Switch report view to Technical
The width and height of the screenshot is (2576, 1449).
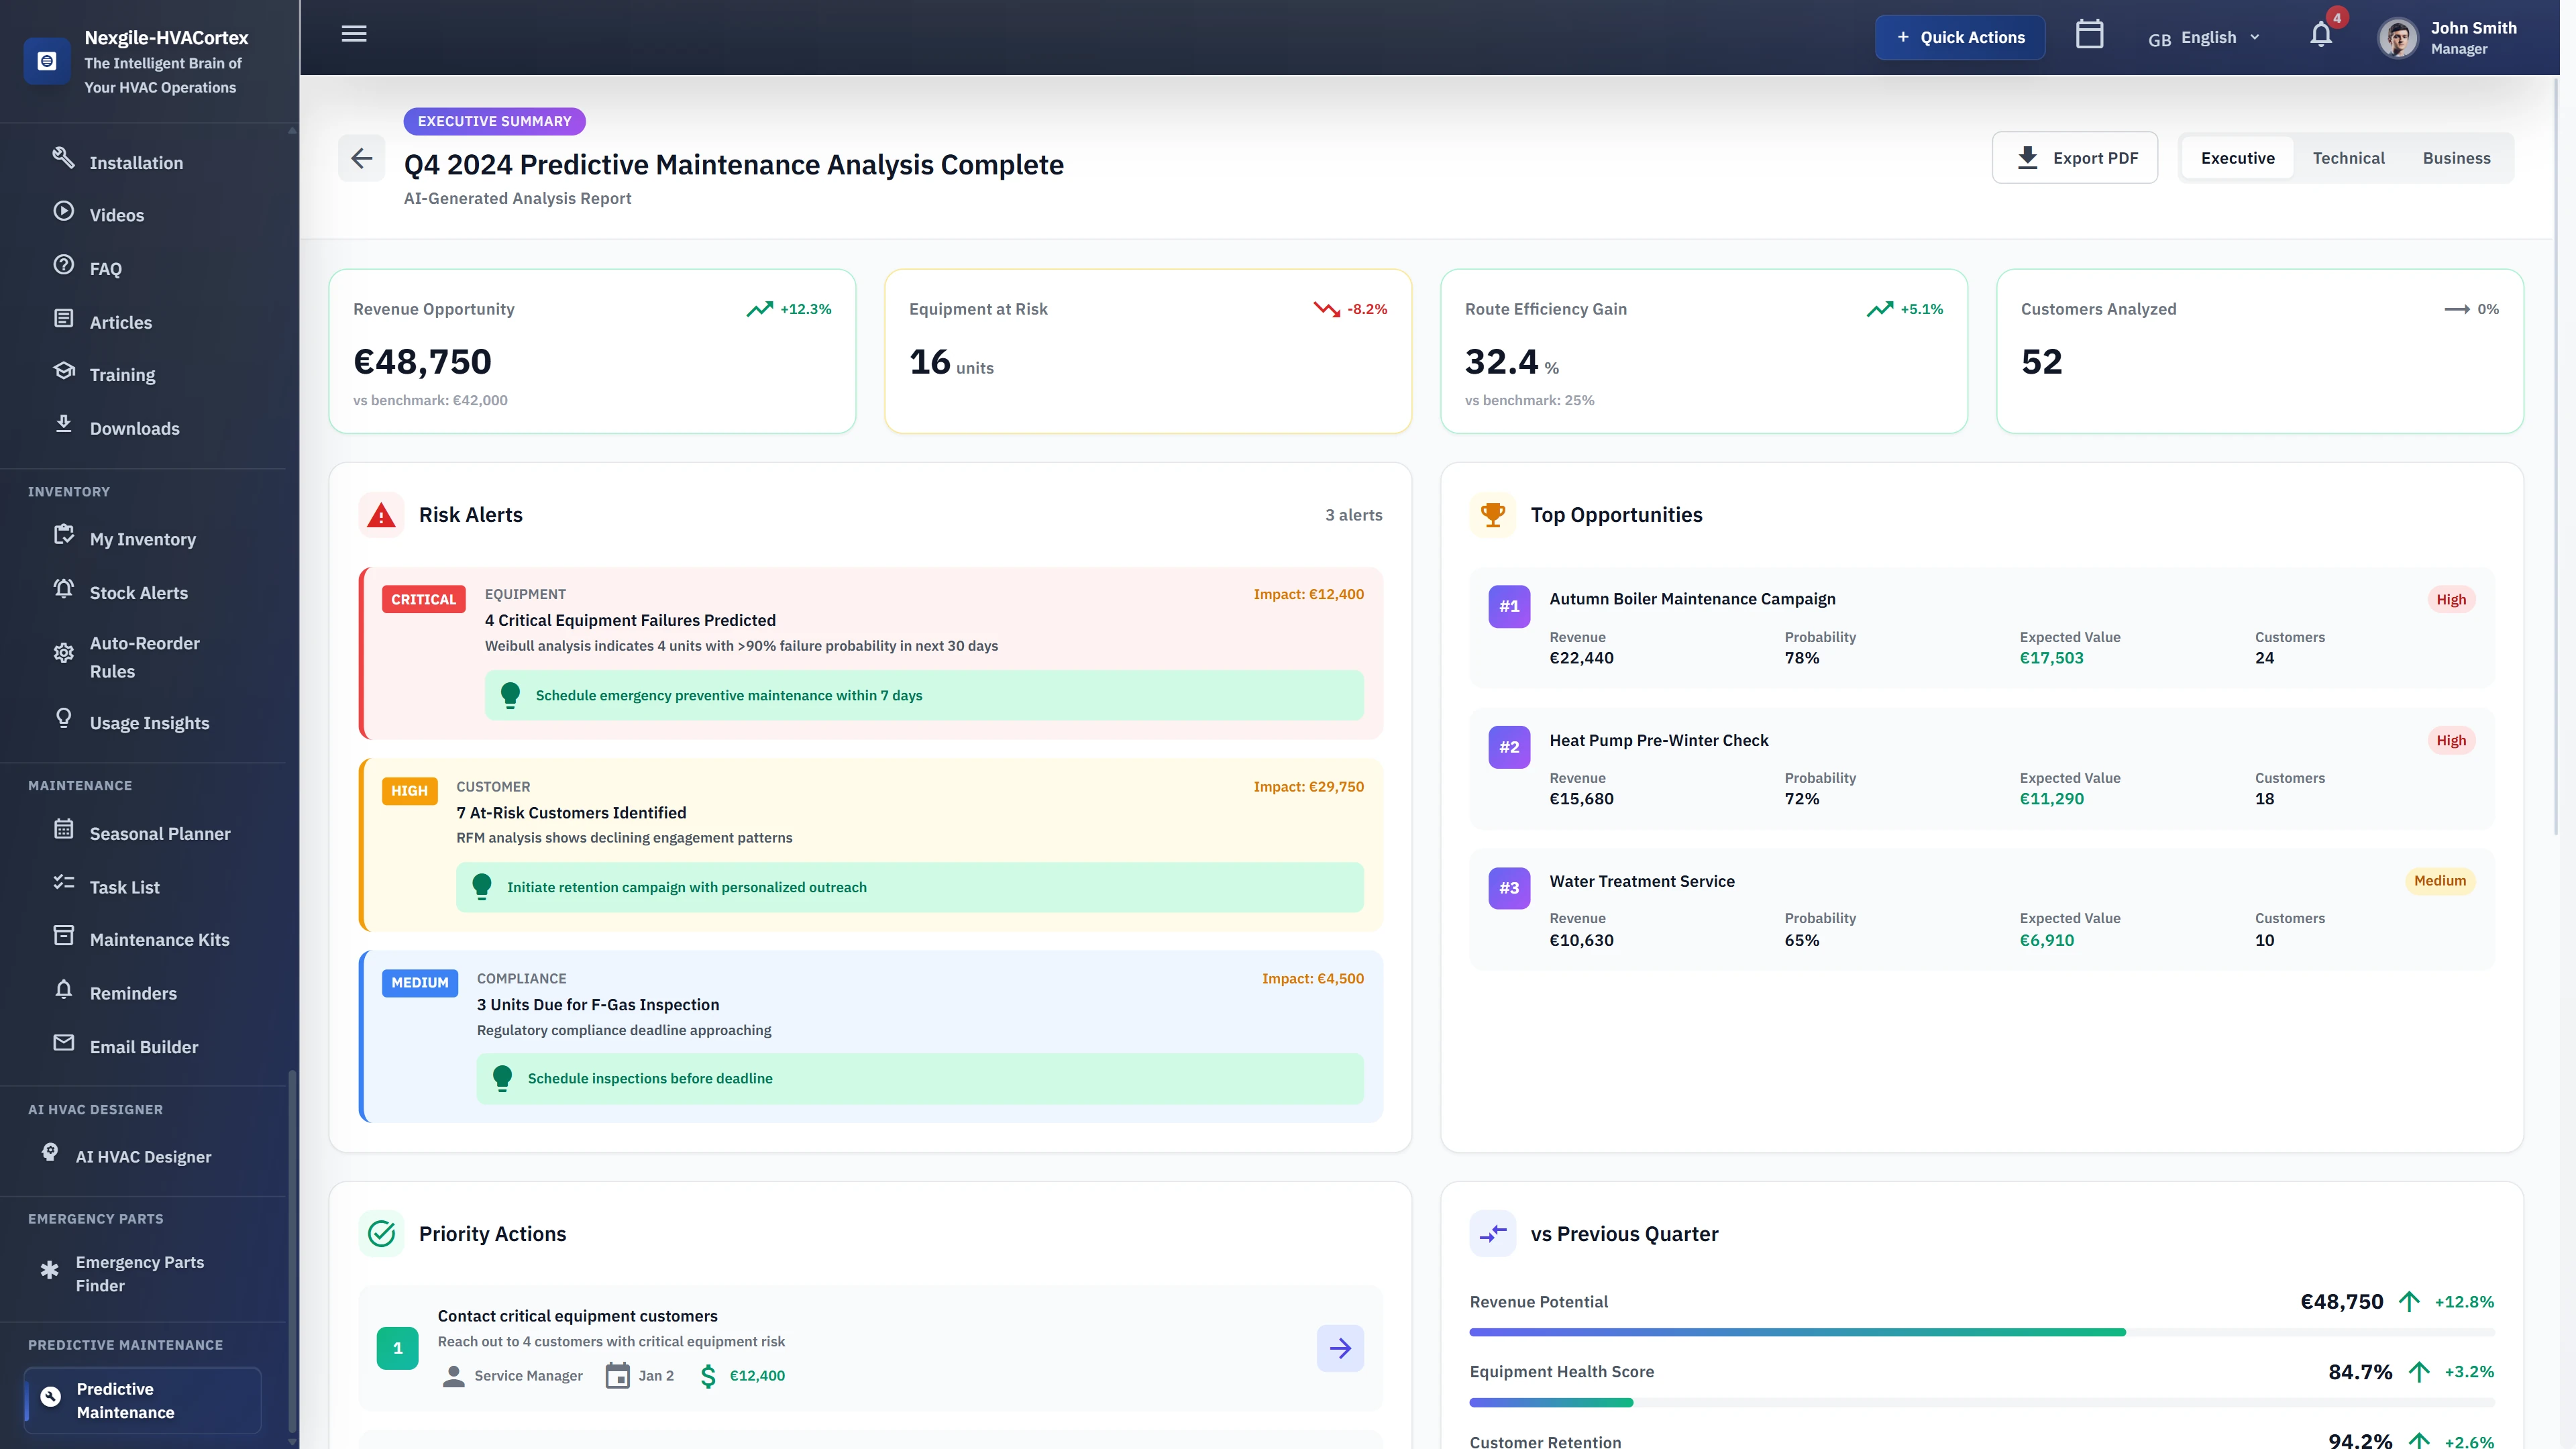pos(2349,157)
